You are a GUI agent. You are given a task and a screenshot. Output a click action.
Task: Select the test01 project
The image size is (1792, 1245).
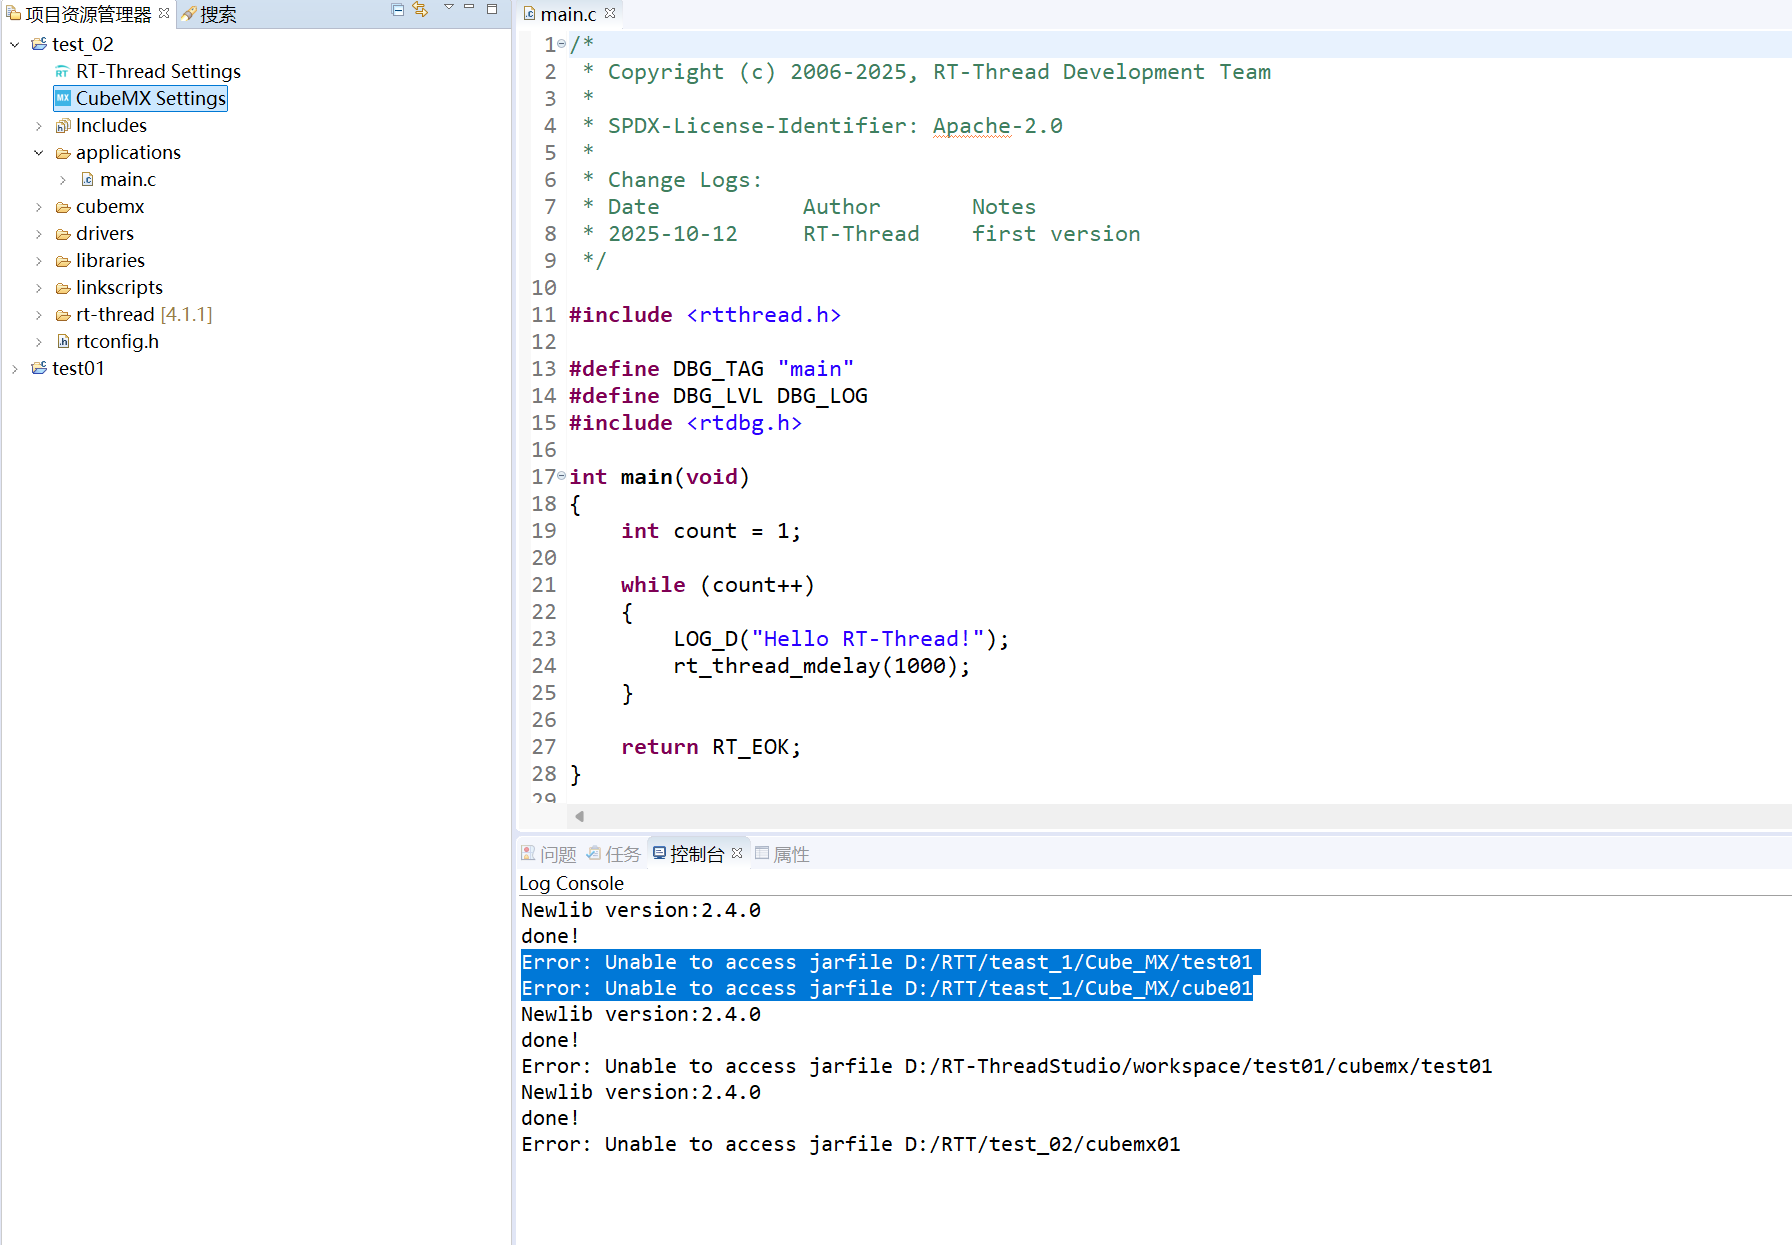pos(78,368)
